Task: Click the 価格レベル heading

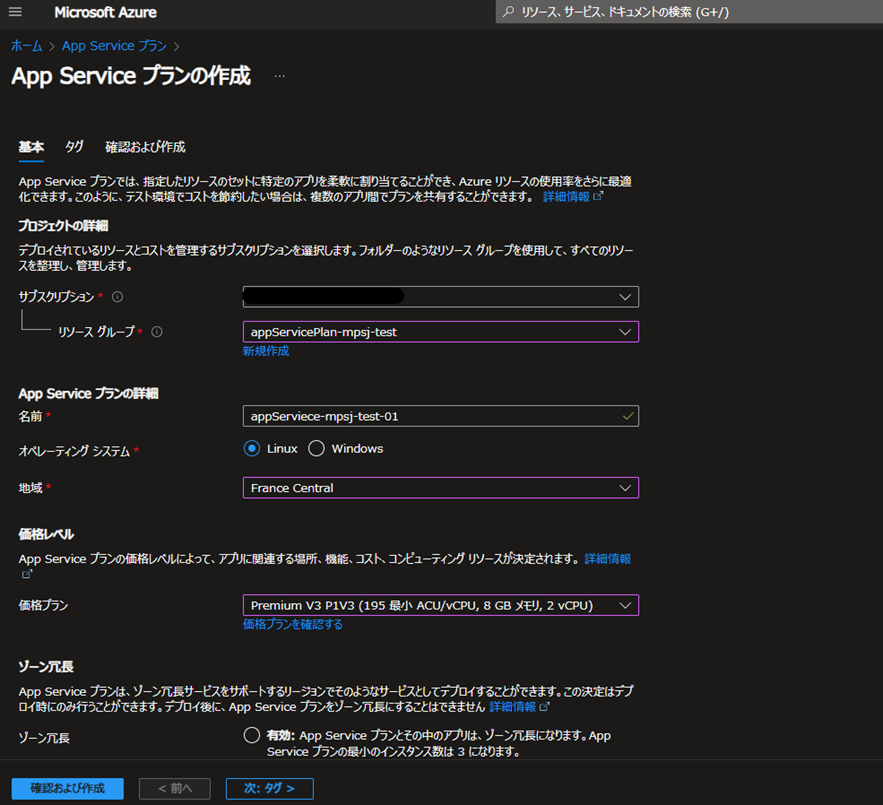Action: click(x=46, y=535)
